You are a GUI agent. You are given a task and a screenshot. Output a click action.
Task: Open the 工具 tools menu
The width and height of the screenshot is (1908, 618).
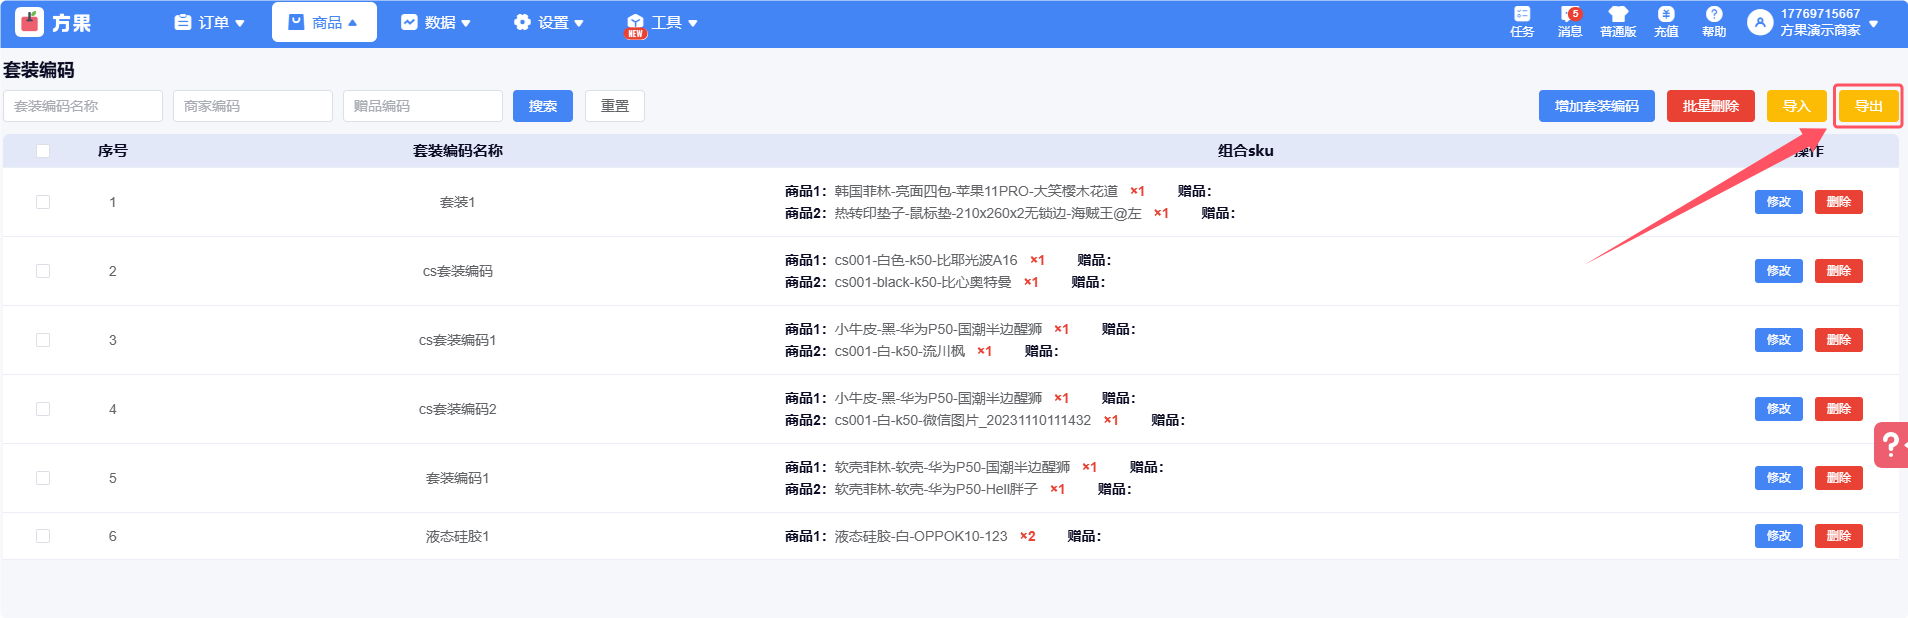click(x=662, y=22)
